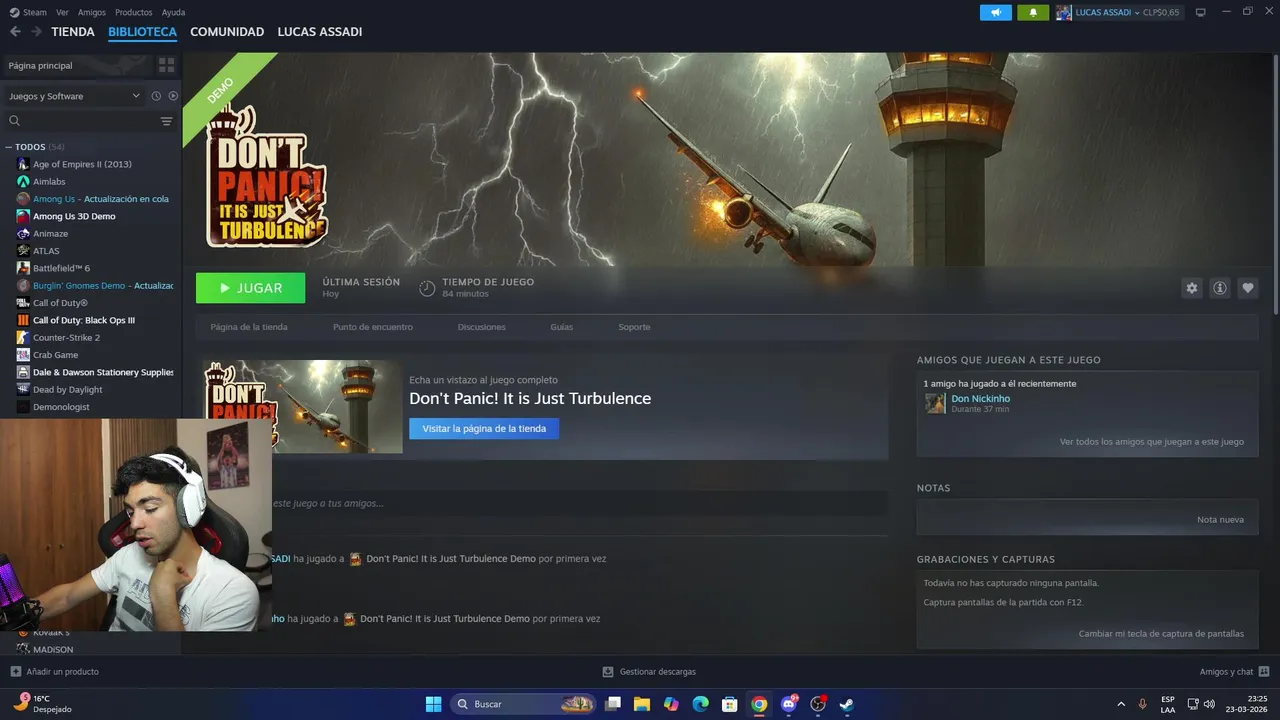Open File Explorer from the taskbar
Viewport: 1280px width, 720px height.
[x=642, y=704]
